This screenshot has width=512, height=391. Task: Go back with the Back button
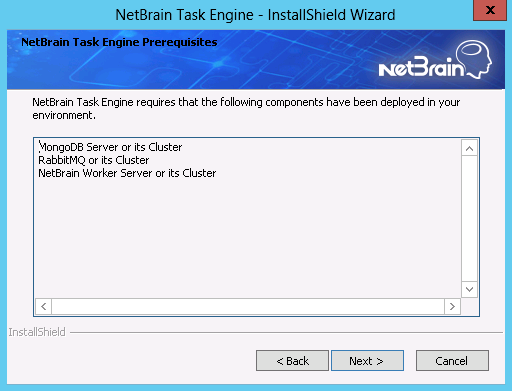pyautogui.click(x=292, y=360)
